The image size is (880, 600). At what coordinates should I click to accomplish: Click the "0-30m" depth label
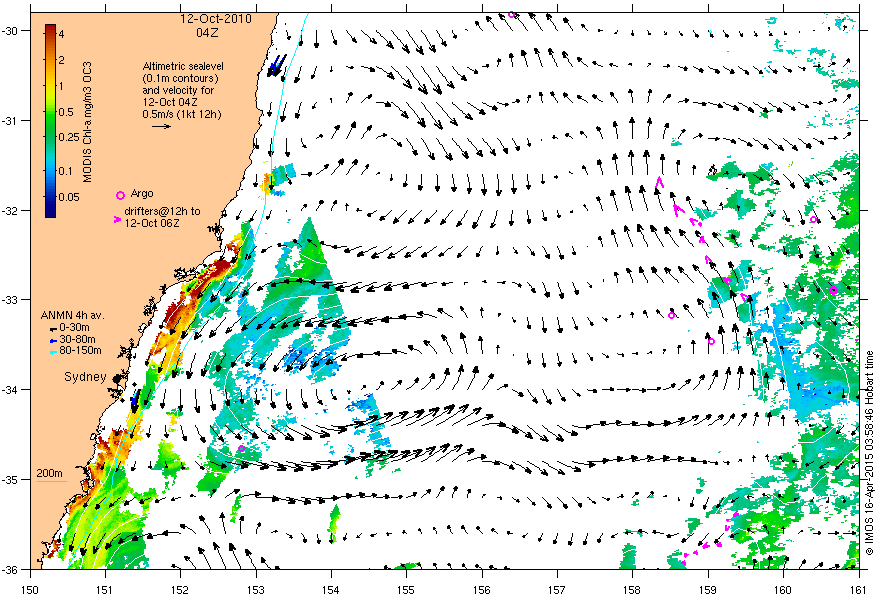point(75,327)
